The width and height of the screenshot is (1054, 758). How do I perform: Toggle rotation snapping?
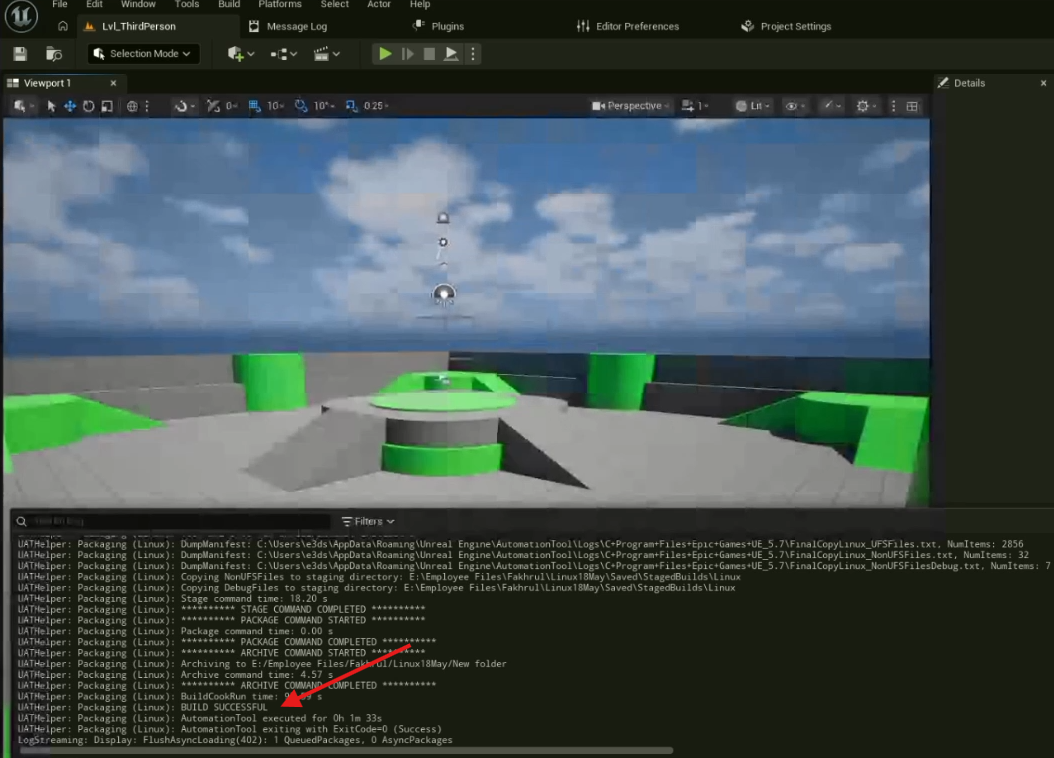pos(300,106)
